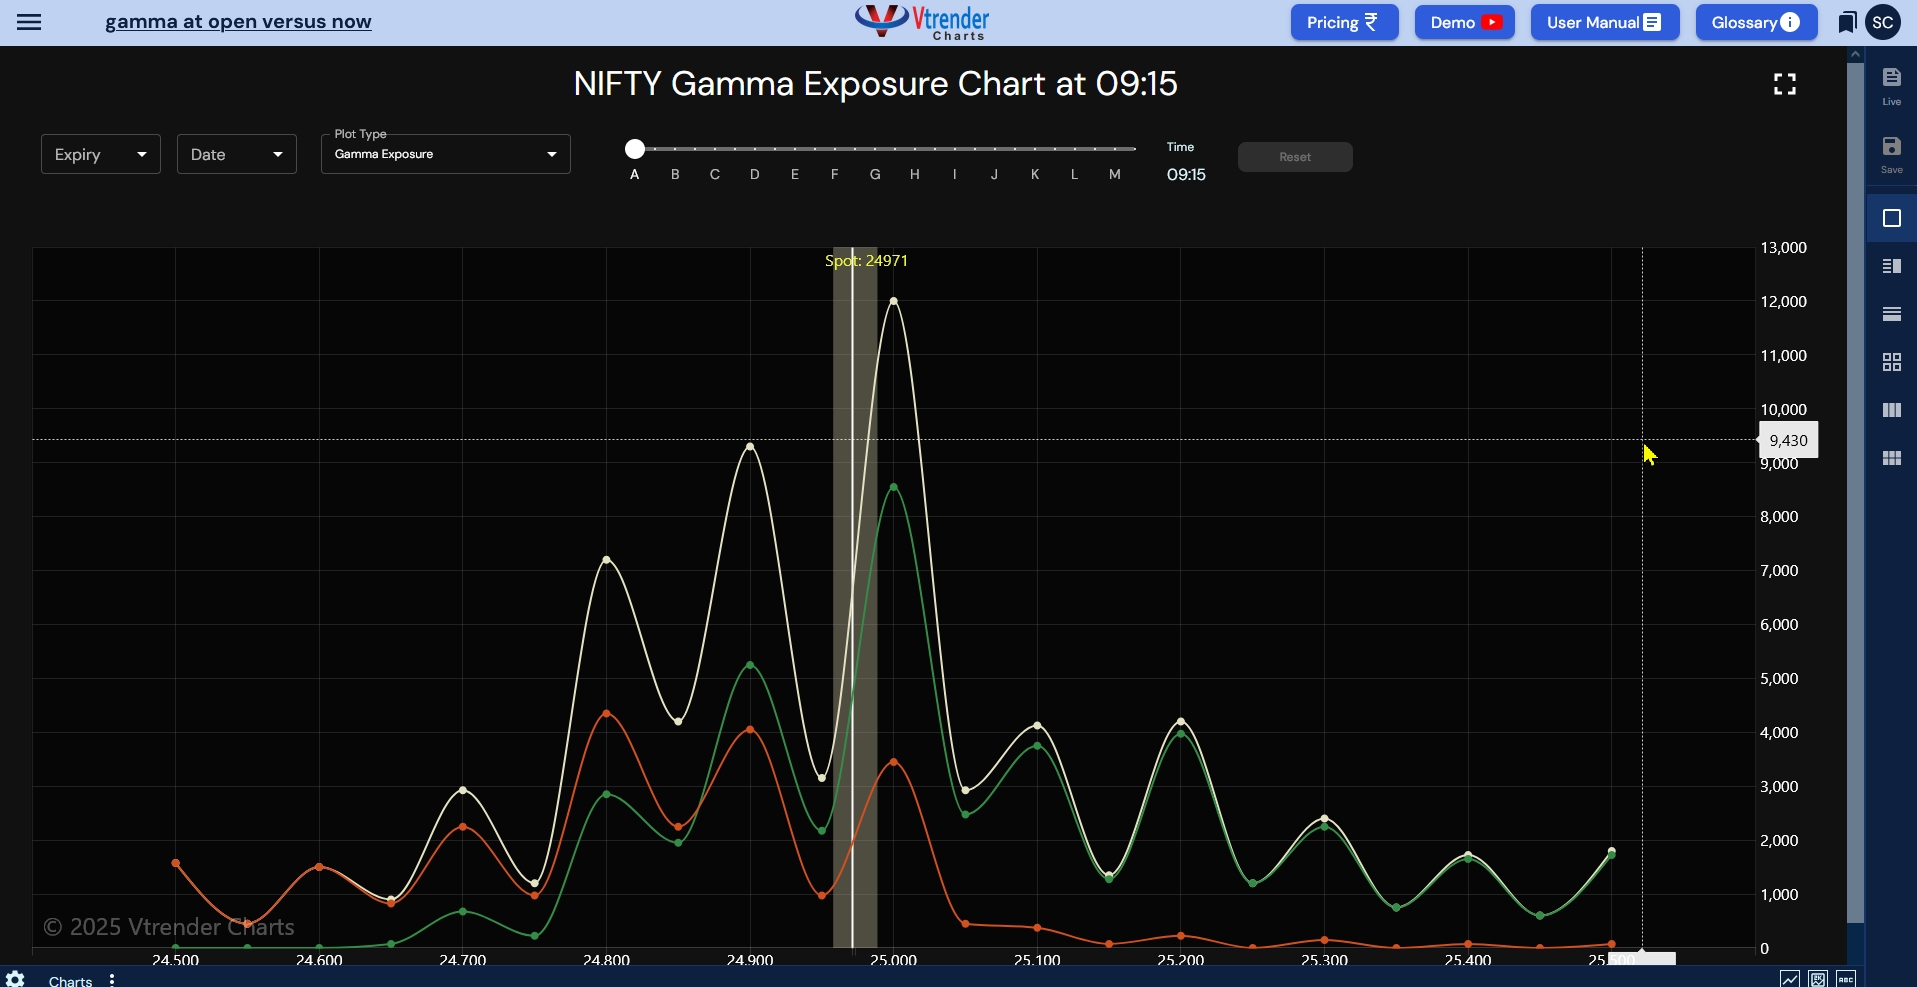Expand the Date selector dropdown
The image size is (1917, 987).
236,154
